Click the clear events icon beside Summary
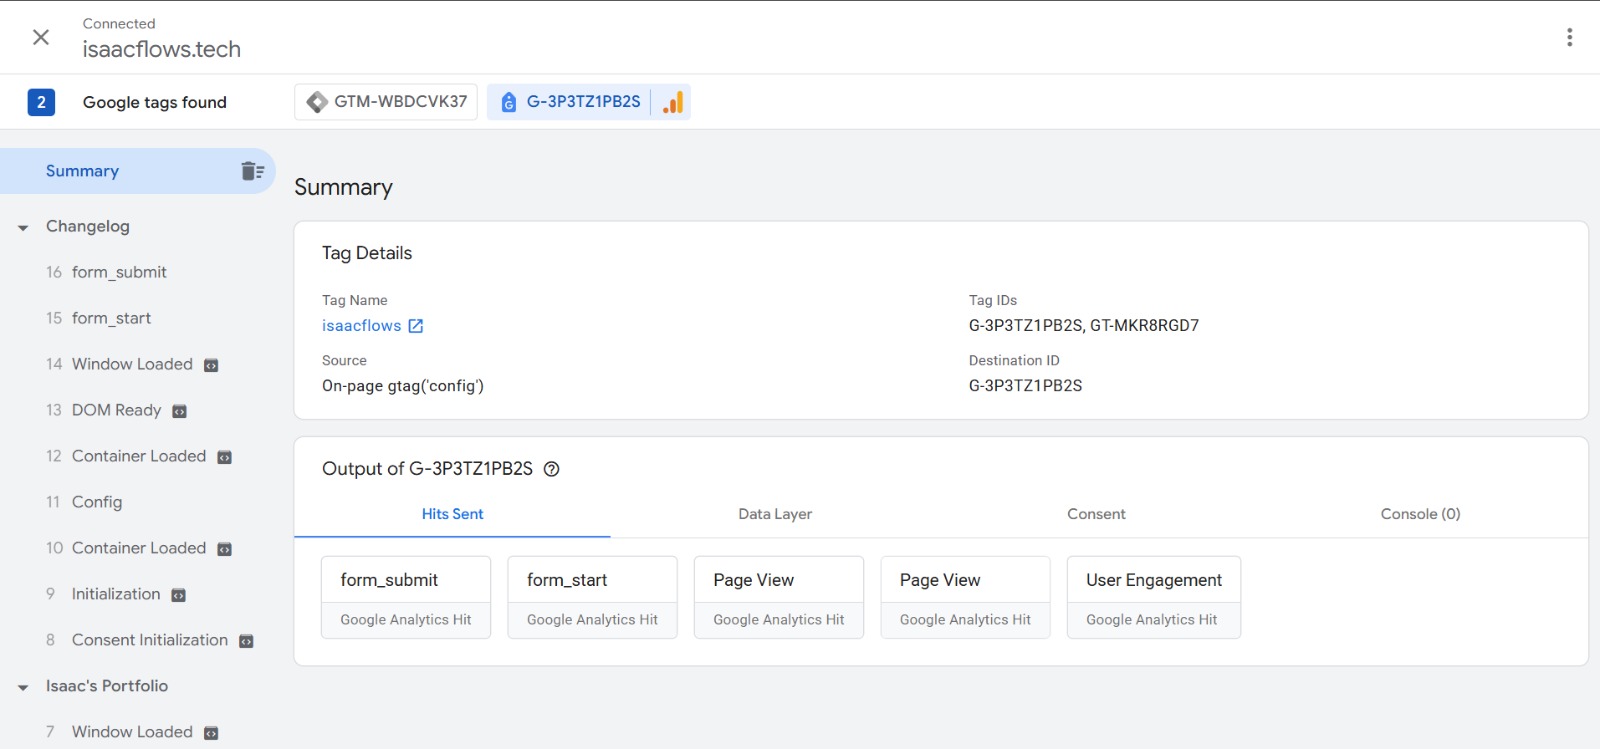This screenshot has width=1600, height=749. (252, 171)
